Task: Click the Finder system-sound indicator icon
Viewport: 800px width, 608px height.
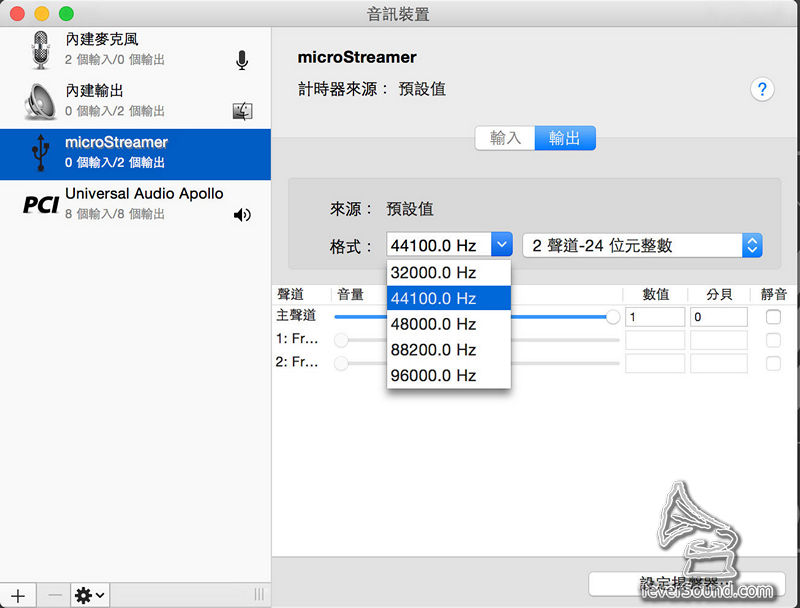Action: (x=242, y=111)
